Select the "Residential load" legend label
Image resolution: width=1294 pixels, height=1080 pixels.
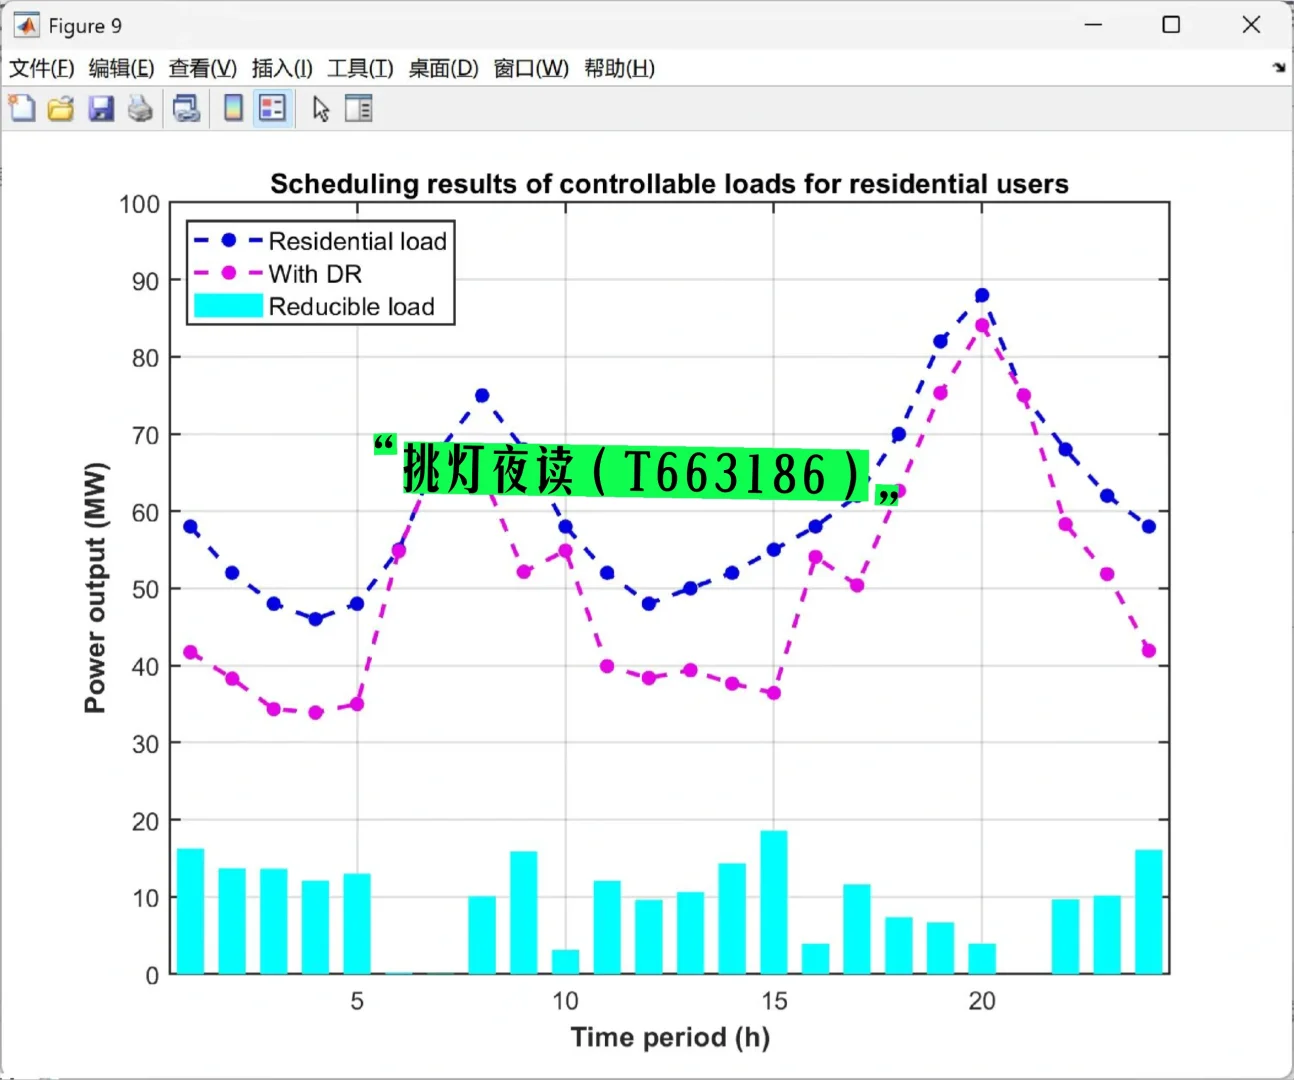click(x=357, y=241)
